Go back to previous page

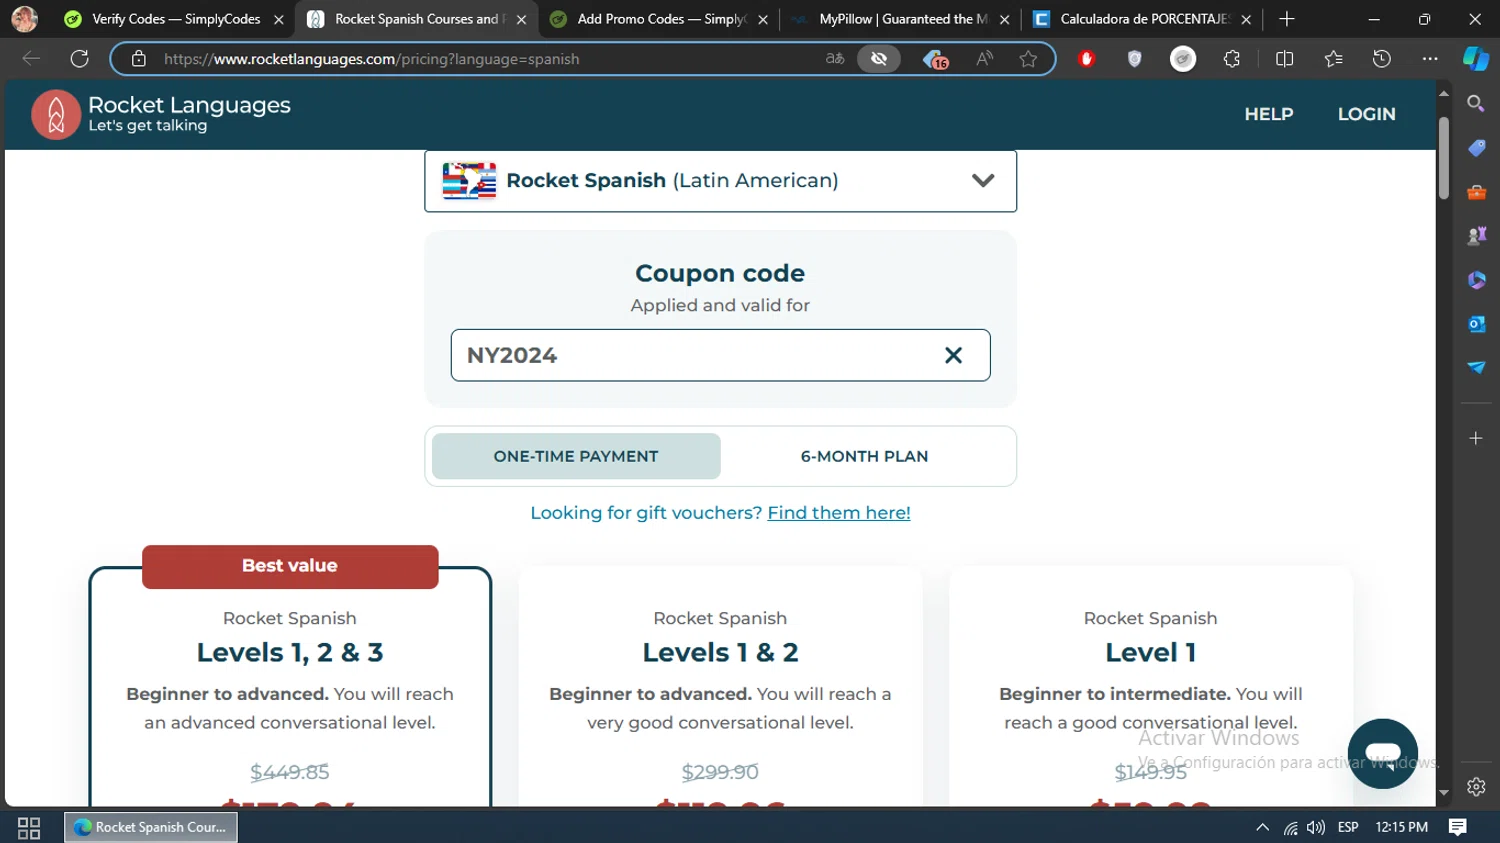click(x=31, y=59)
